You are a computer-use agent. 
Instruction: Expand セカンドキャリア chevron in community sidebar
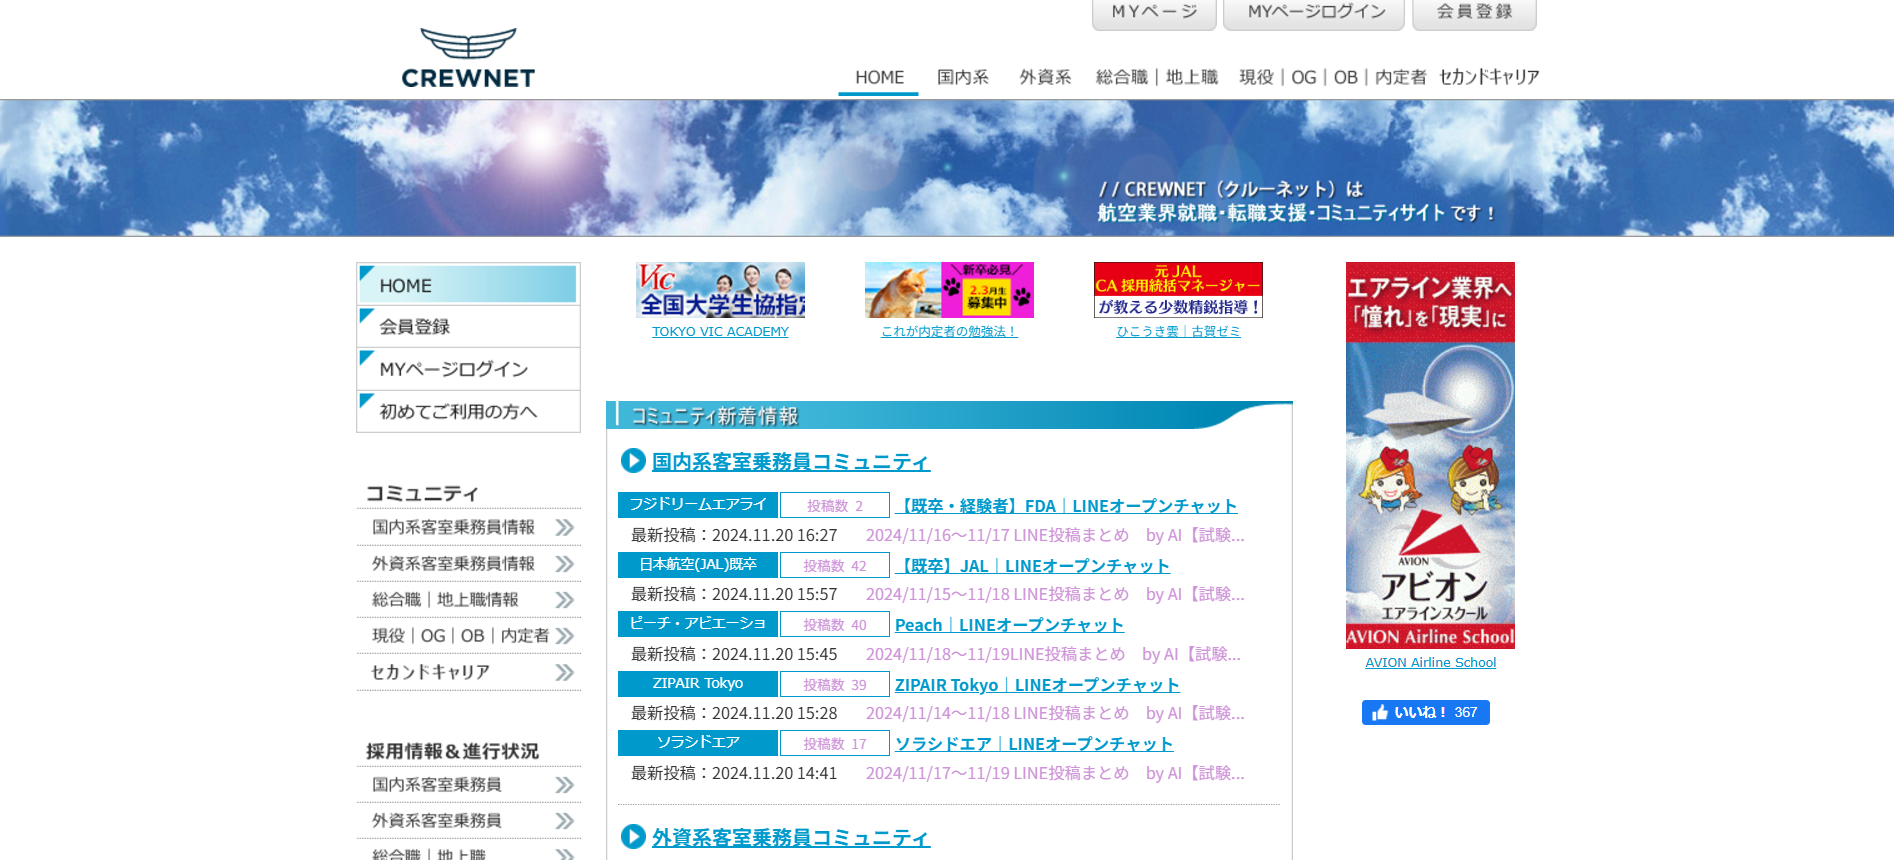(565, 673)
